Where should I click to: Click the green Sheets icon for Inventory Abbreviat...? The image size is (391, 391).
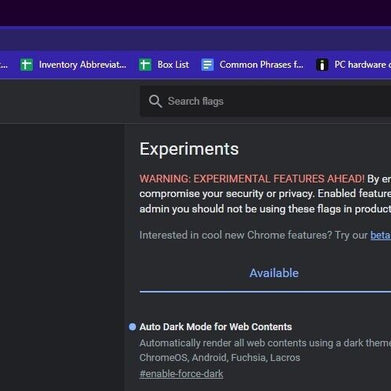pyautogui.click(x=26, y=65)
